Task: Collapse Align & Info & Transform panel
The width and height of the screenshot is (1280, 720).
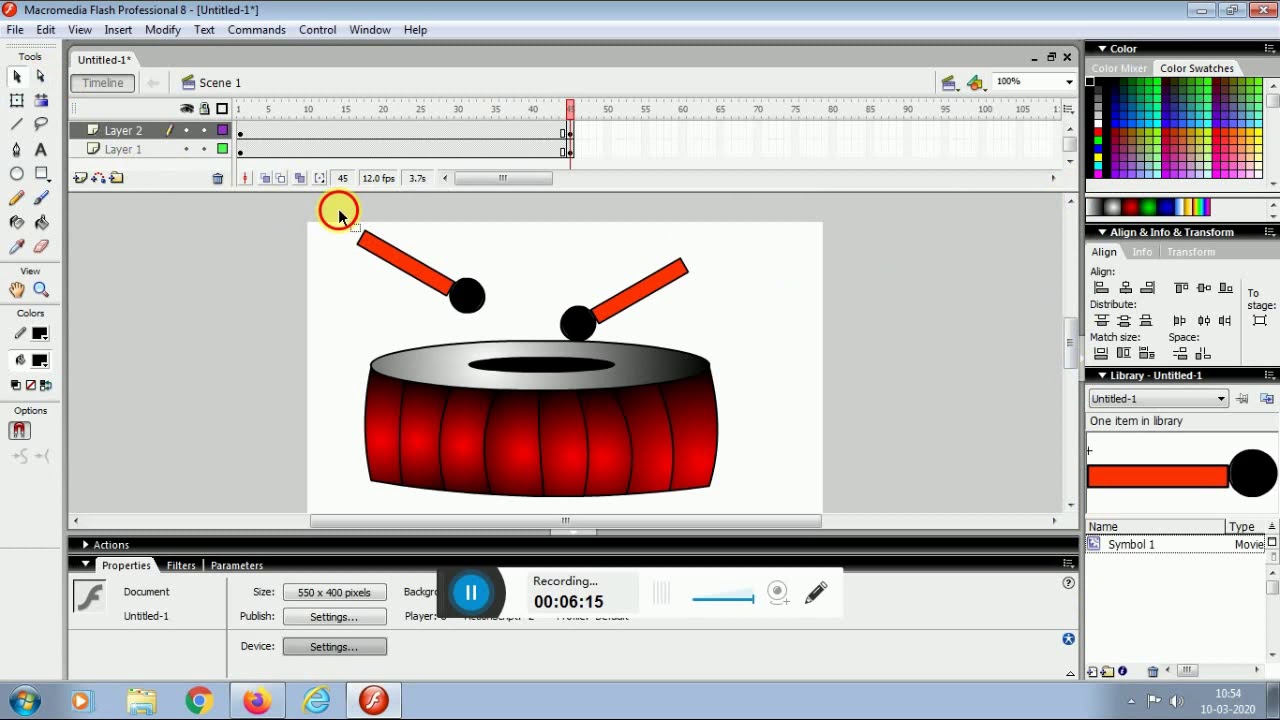Action: point(1102,232)
